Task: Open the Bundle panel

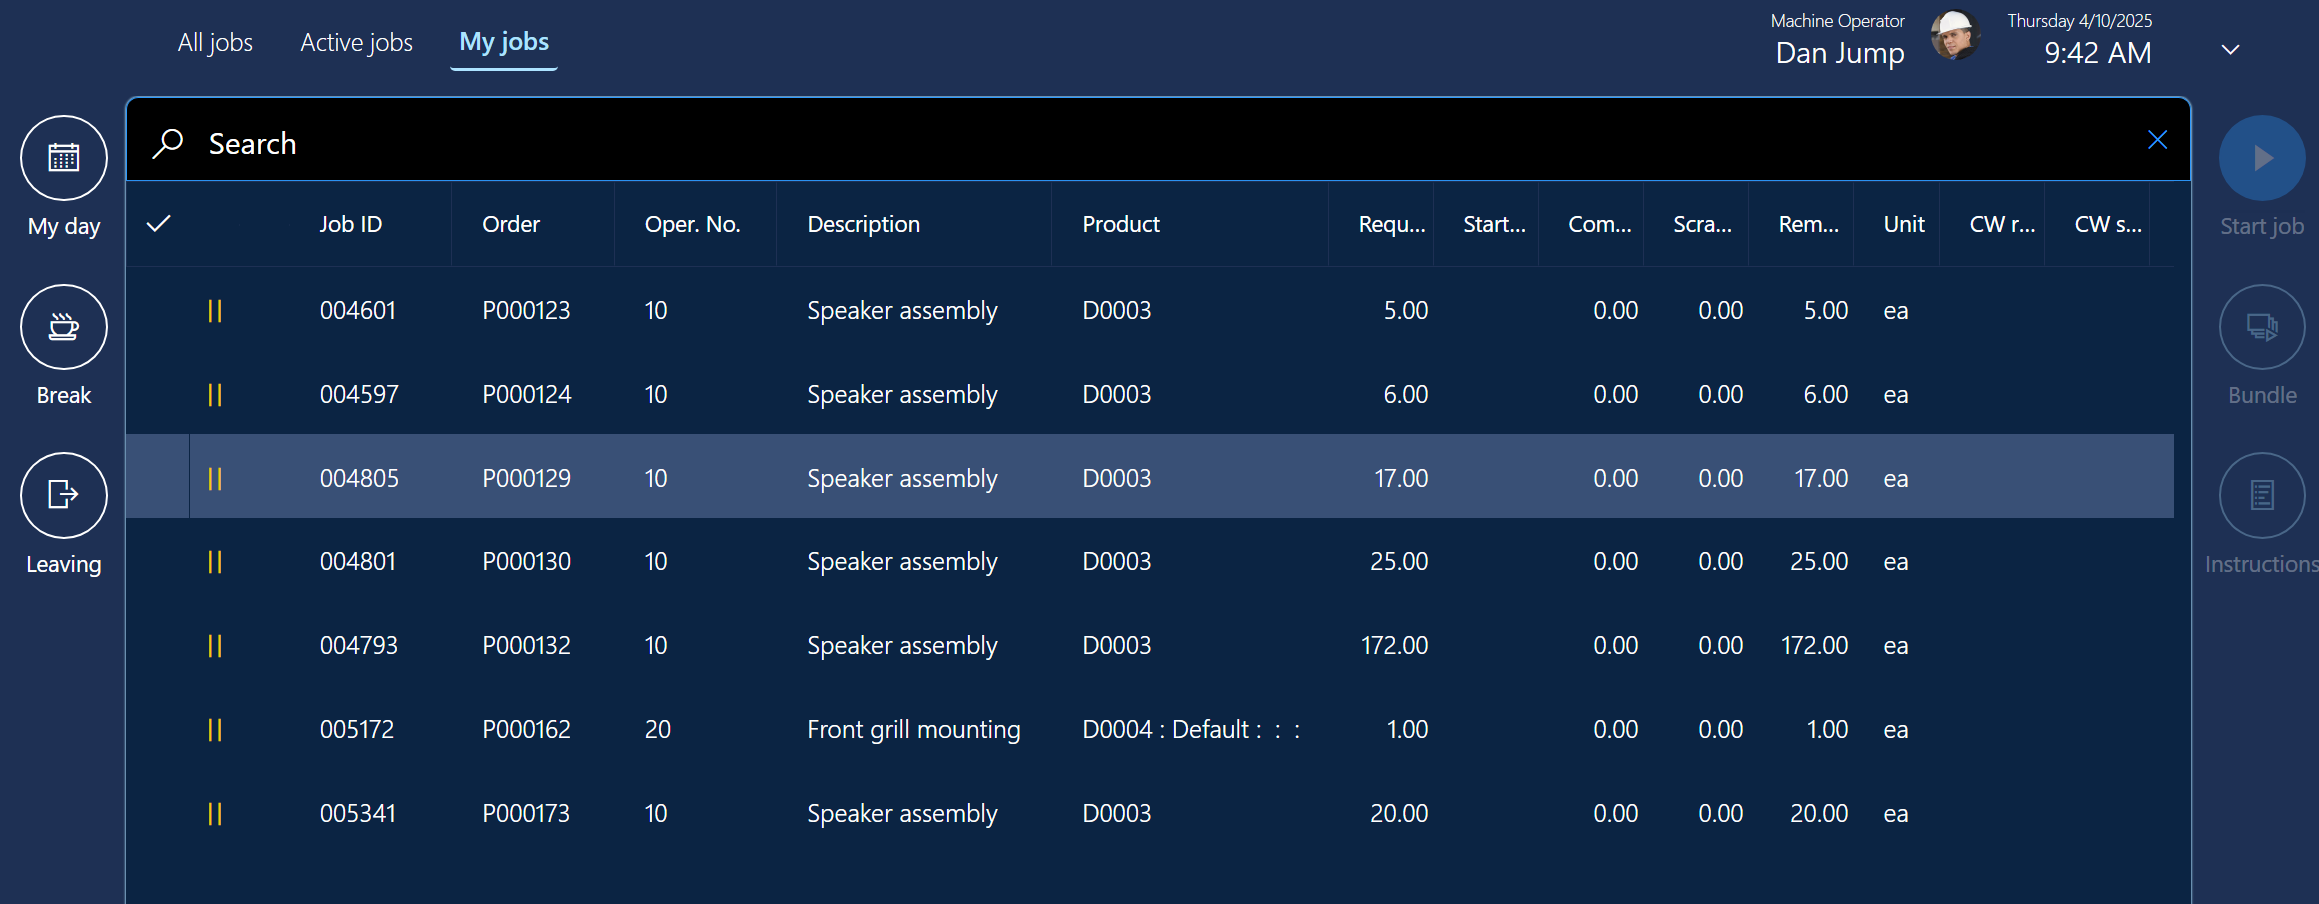Action: click(x=2261, y=327)
